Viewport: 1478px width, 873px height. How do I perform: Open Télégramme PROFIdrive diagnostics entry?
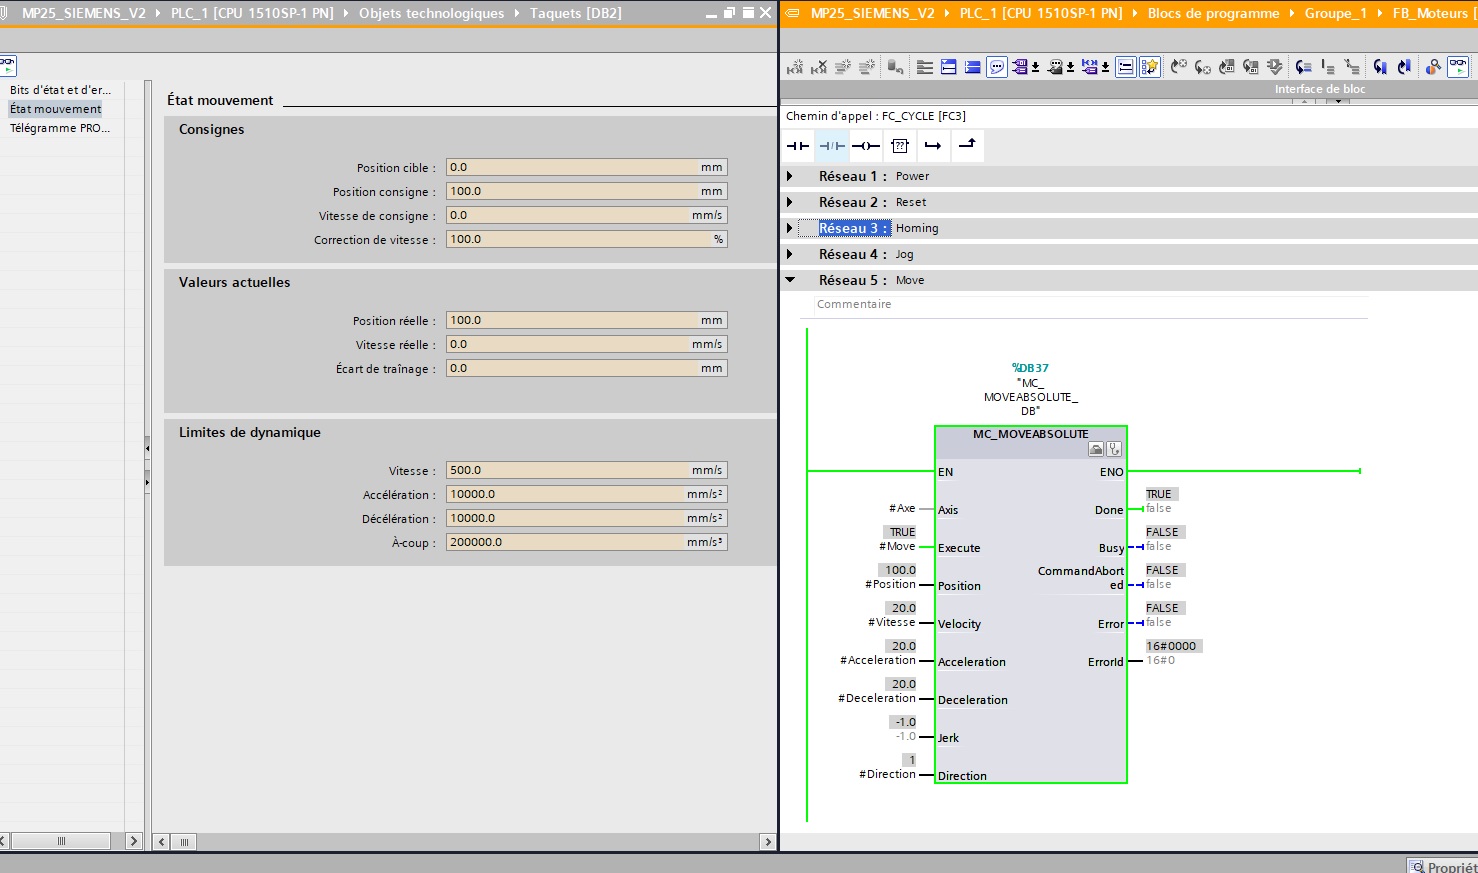[60, 128]
